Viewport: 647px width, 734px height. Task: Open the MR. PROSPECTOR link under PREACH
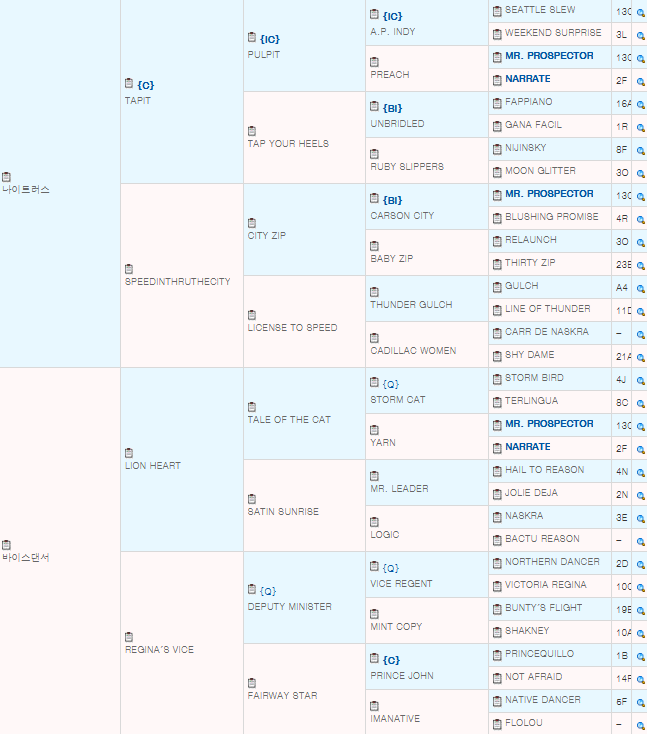[x=549, y=56]
